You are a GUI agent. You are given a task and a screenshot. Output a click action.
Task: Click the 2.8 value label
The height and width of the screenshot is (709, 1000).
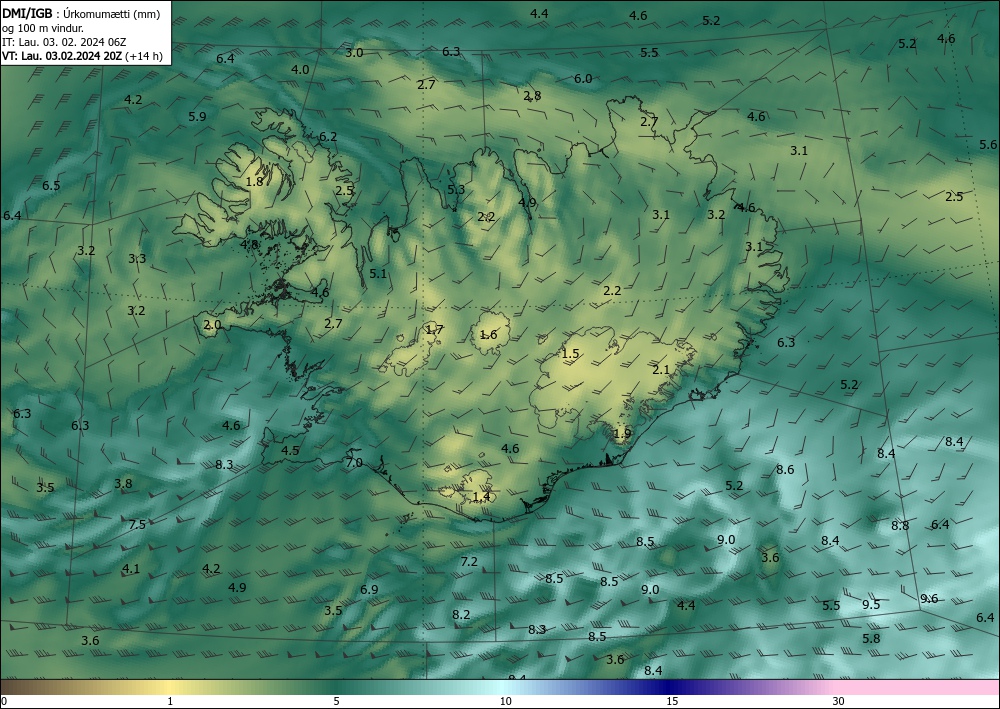pyautogui.click(x=532, y=96)
